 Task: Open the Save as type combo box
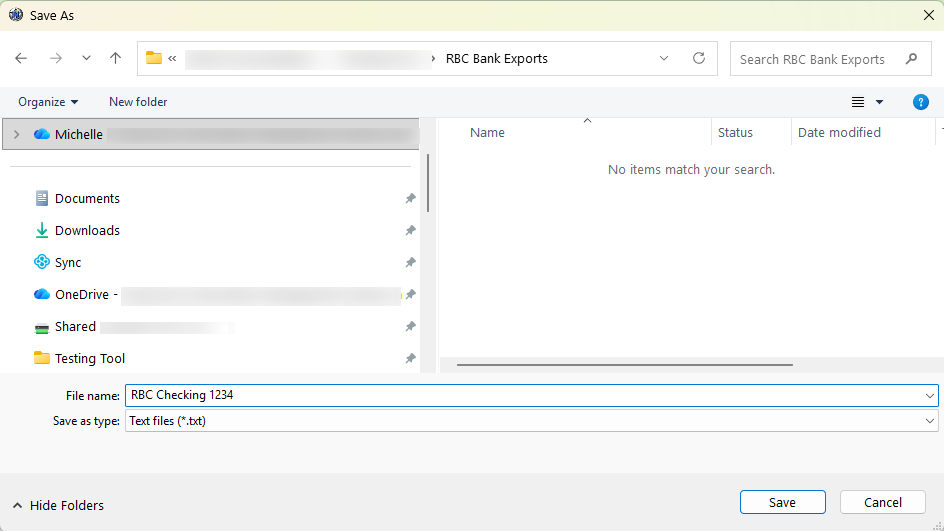click(532, 421)
